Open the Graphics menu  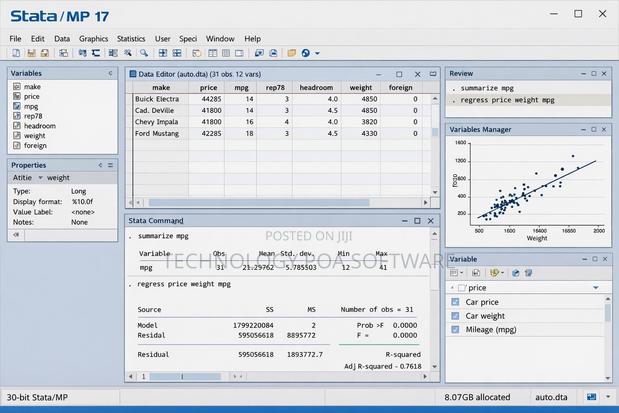point(94,39)
